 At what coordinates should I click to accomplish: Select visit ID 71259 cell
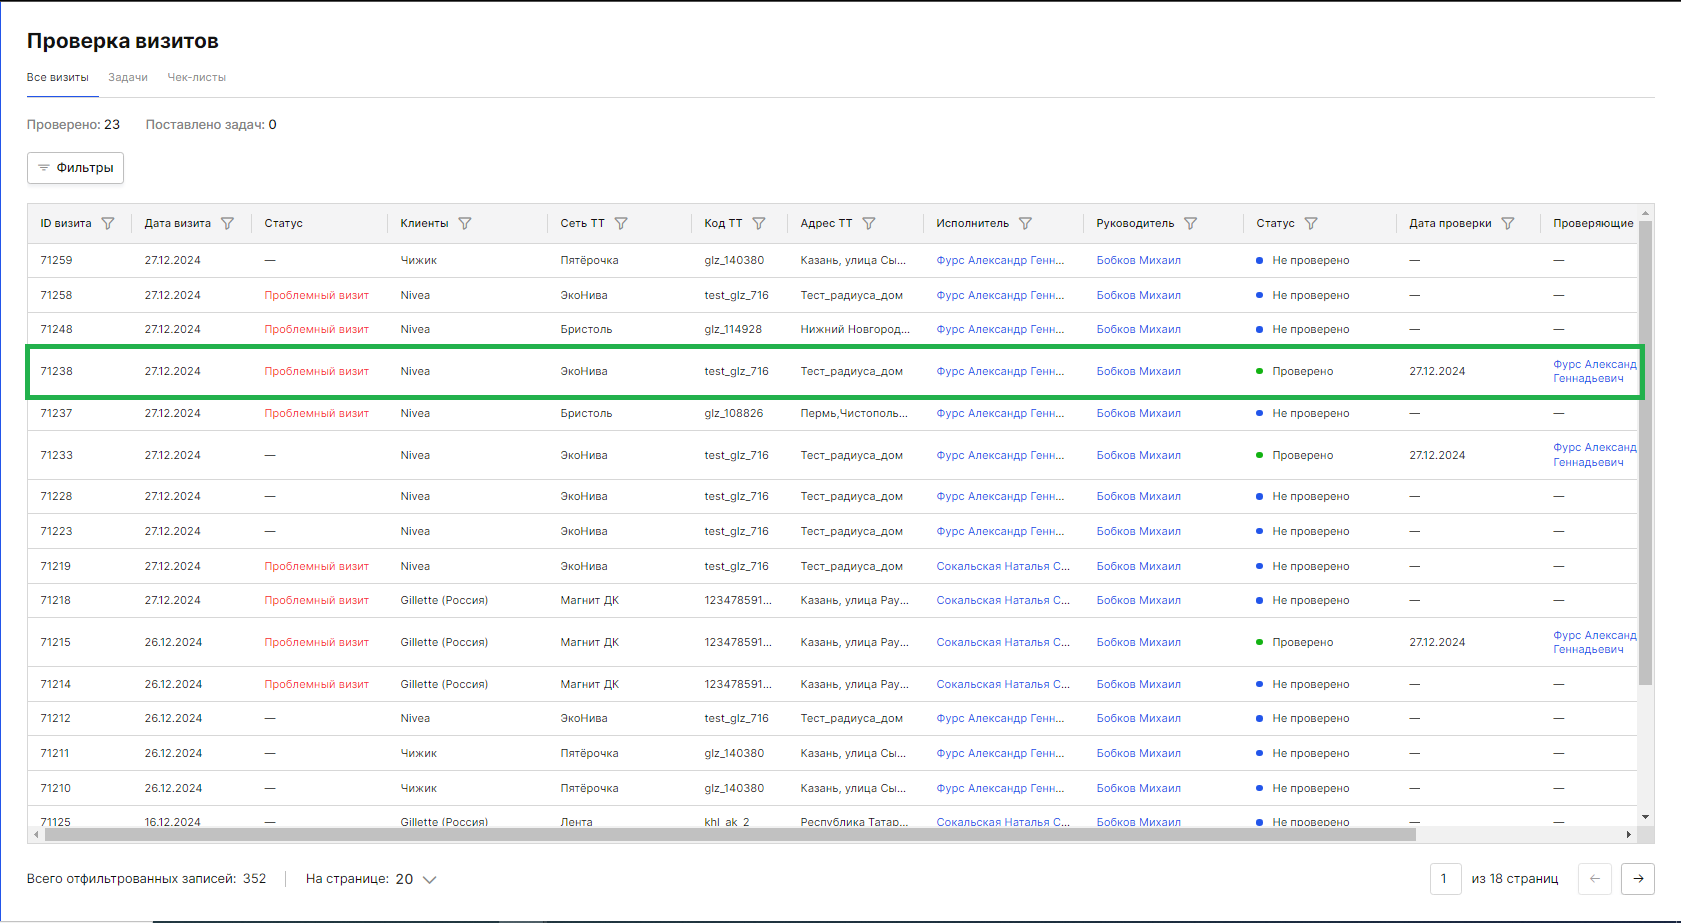point(56,260)
